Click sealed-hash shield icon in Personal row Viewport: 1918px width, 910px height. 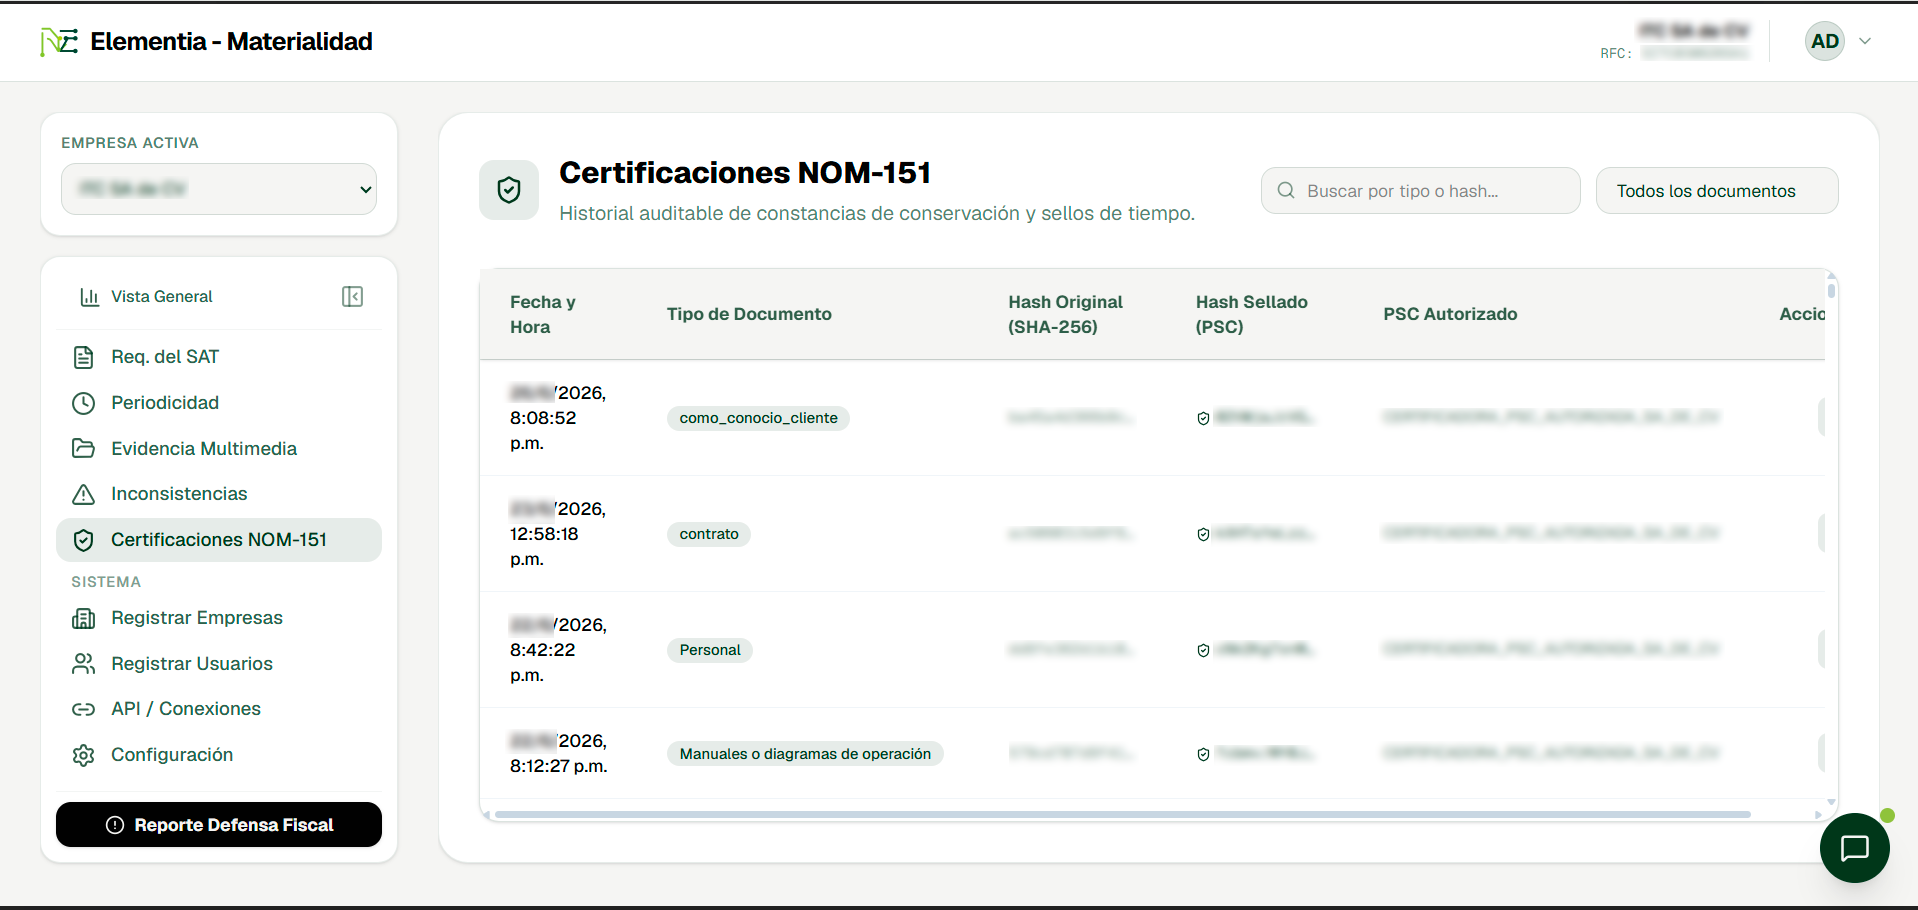[1203, 650]
